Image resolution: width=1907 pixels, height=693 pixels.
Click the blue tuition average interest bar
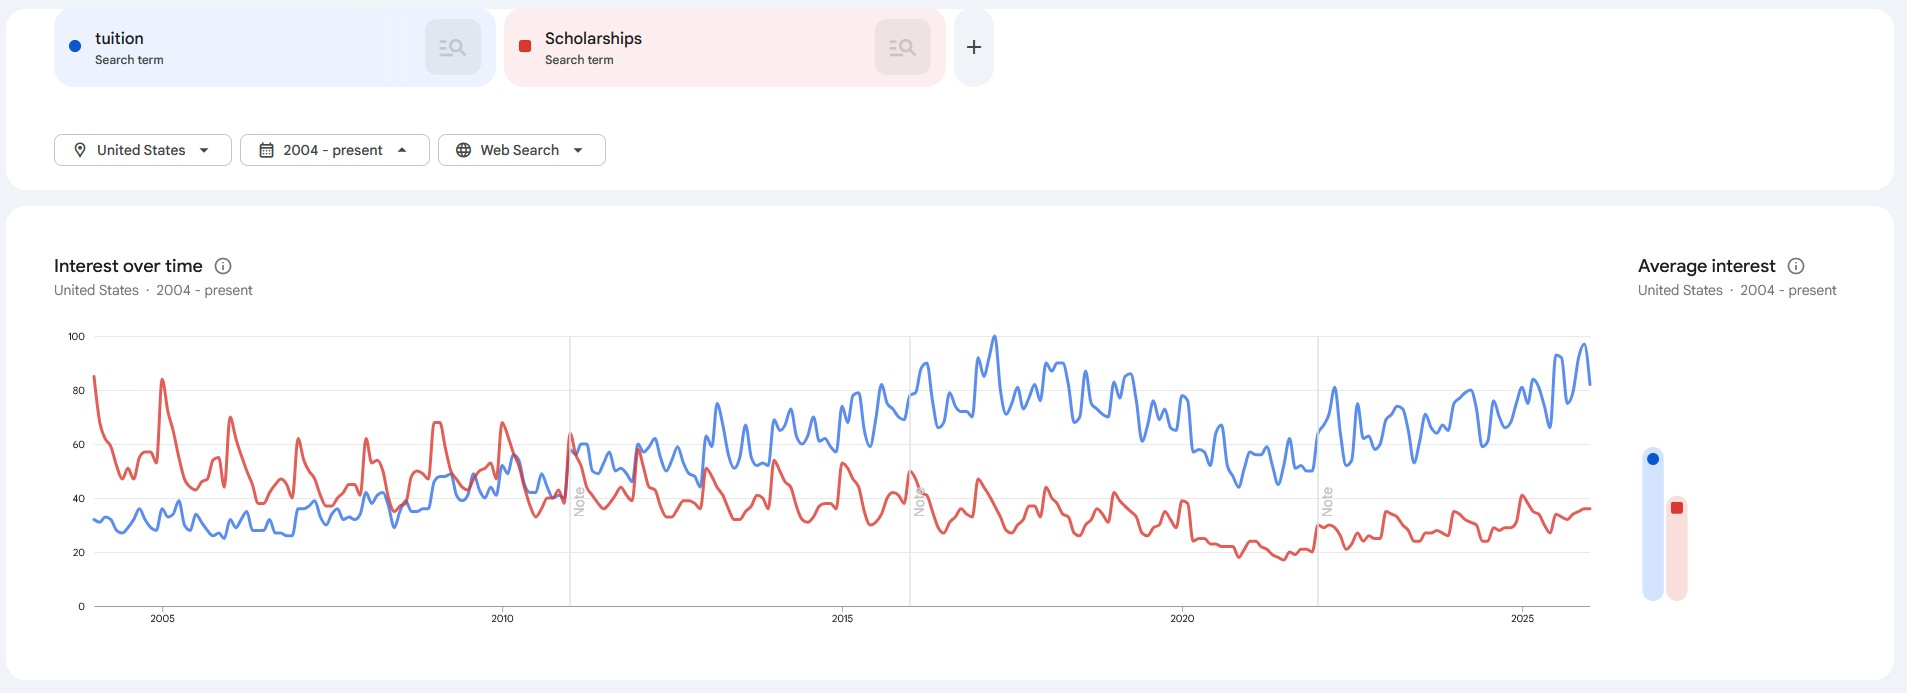click(x=1652, y=525)
